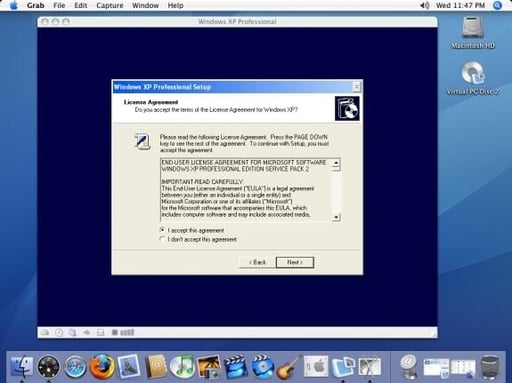Open the Window menu

click(x=145, y=5)
